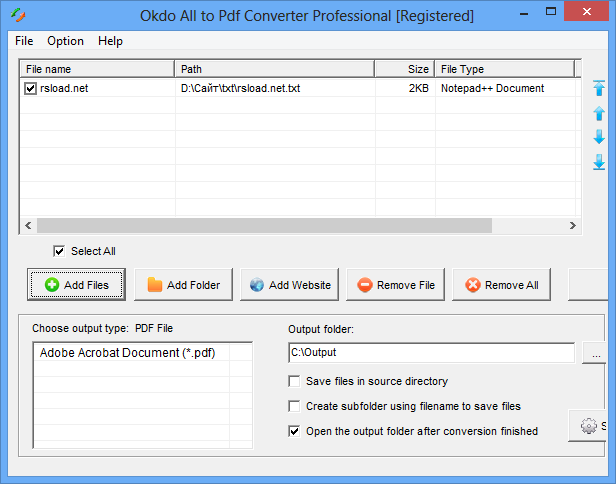Screen dimensions: 616x484
Task: Enable Create subfolder using filename option
Action: pos(294,406)
